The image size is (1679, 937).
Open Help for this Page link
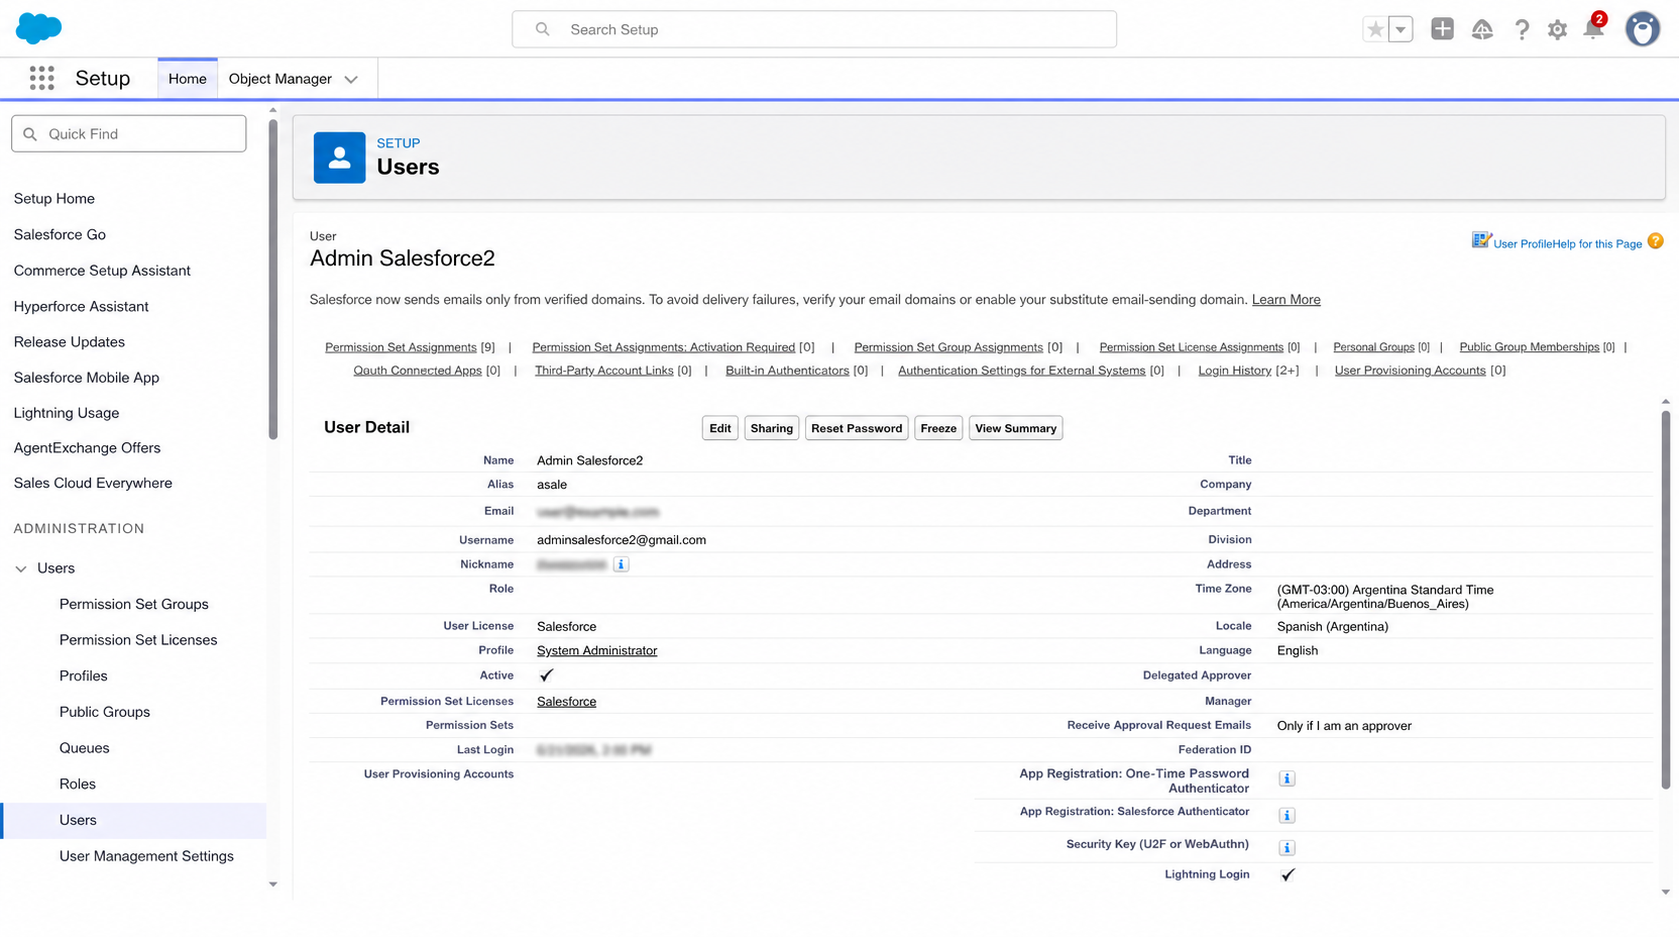click(1596, 244)
